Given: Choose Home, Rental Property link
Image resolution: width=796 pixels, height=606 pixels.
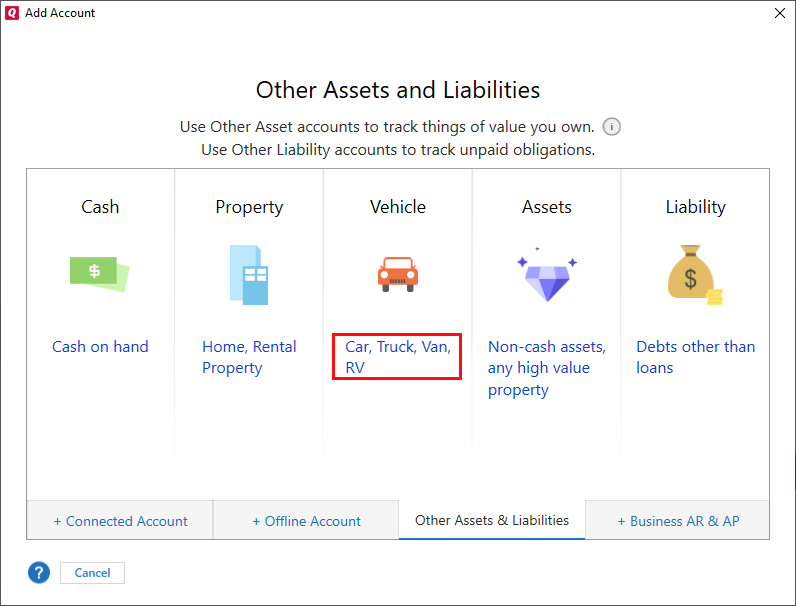Looking at the screenshot, I should click(249, 357).
